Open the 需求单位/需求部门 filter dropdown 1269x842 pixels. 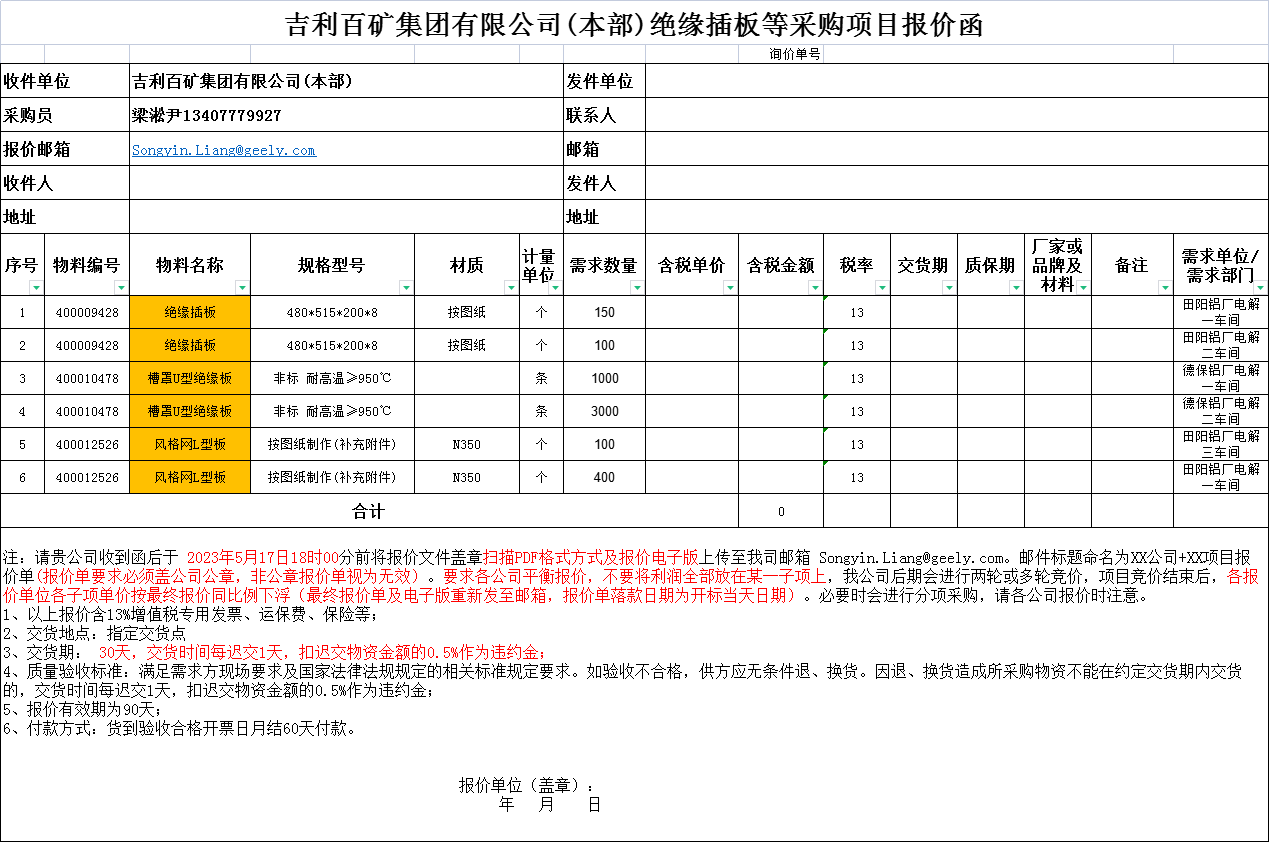coord(1261,288)
